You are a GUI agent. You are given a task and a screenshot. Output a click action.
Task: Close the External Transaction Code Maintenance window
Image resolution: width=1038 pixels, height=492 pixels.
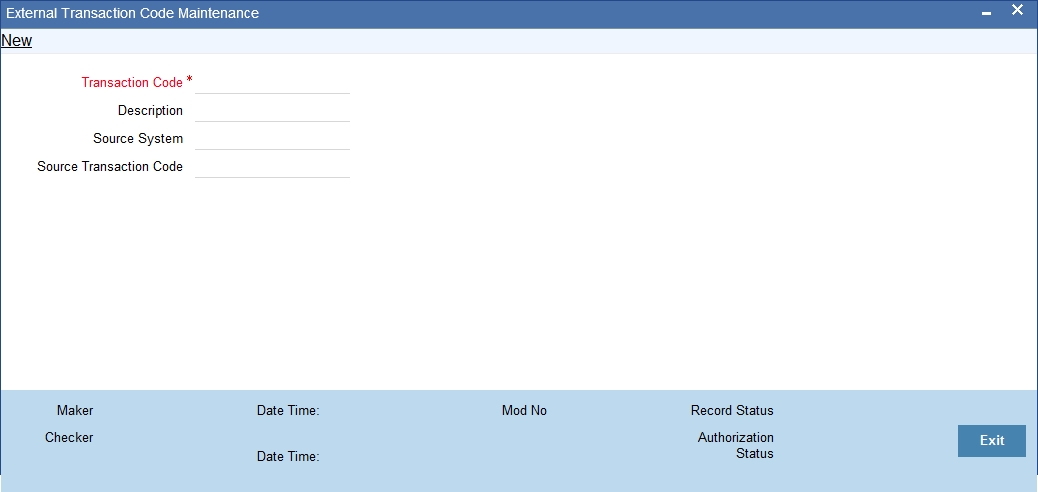(x=1017, y=10)
